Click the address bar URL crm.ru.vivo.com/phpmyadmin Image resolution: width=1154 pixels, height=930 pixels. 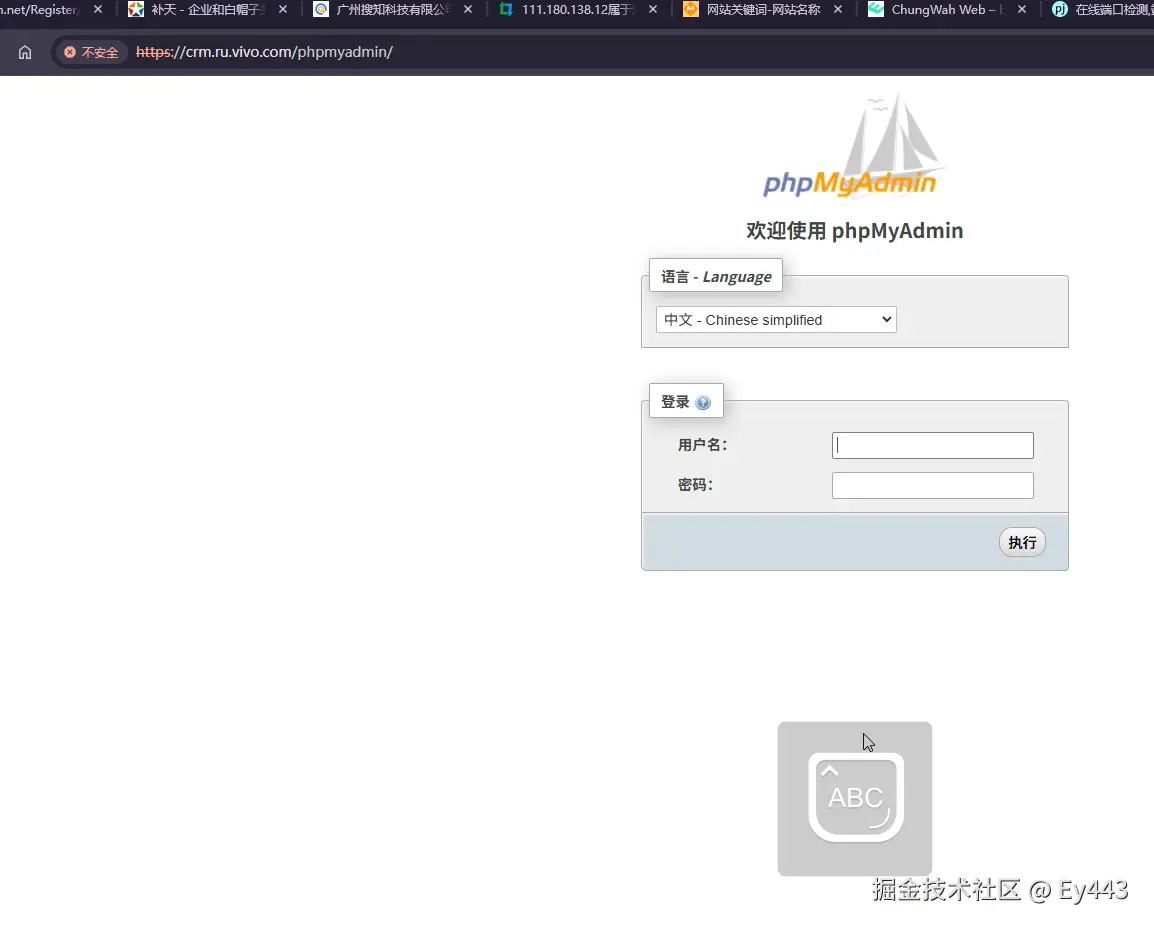(x=264, y=52)
